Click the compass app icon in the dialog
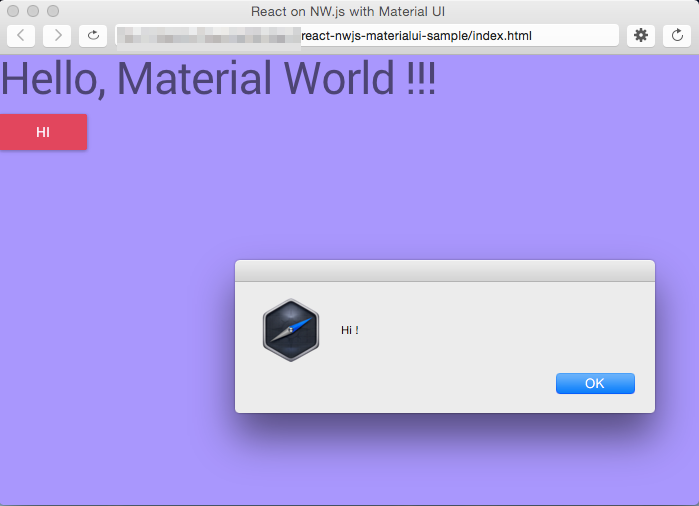The height and width of the screenshot is (506, 699). point(291,330)
